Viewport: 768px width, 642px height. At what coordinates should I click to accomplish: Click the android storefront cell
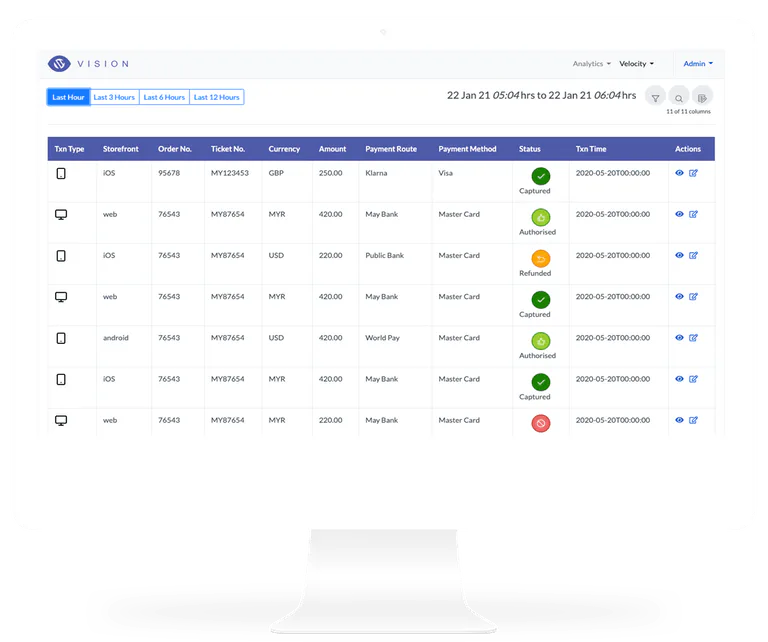pos(116,337)
